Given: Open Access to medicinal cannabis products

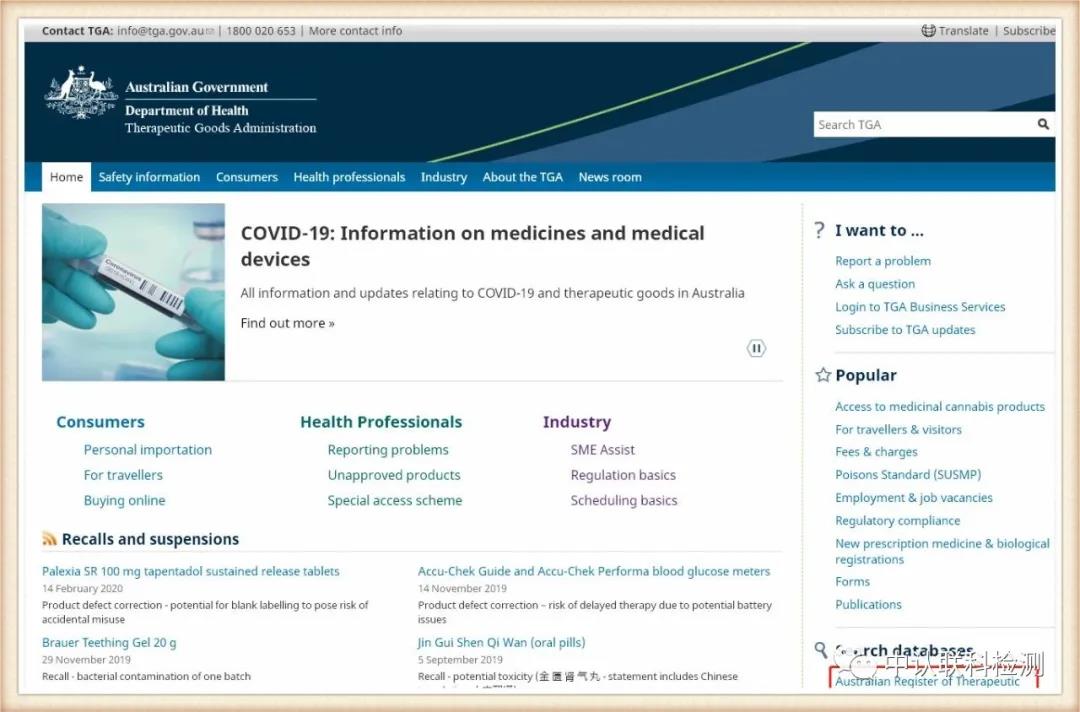Looking at the screenshot, I should pyautogui.click(x=940, y=407).
